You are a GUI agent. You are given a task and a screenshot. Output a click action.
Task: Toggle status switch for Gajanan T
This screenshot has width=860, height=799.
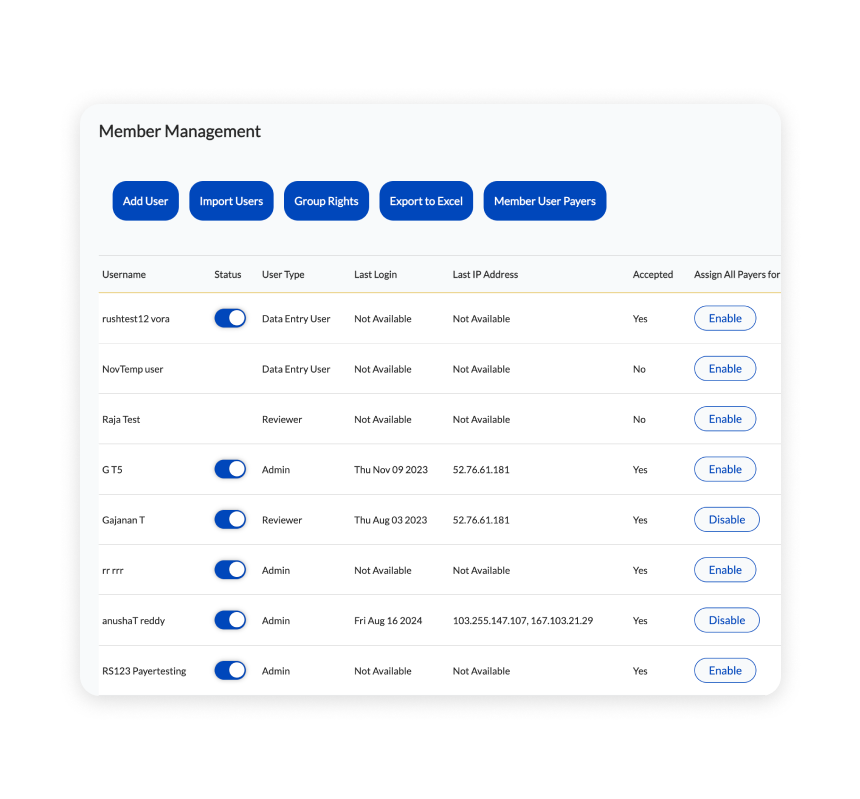[x=230, y=519]
